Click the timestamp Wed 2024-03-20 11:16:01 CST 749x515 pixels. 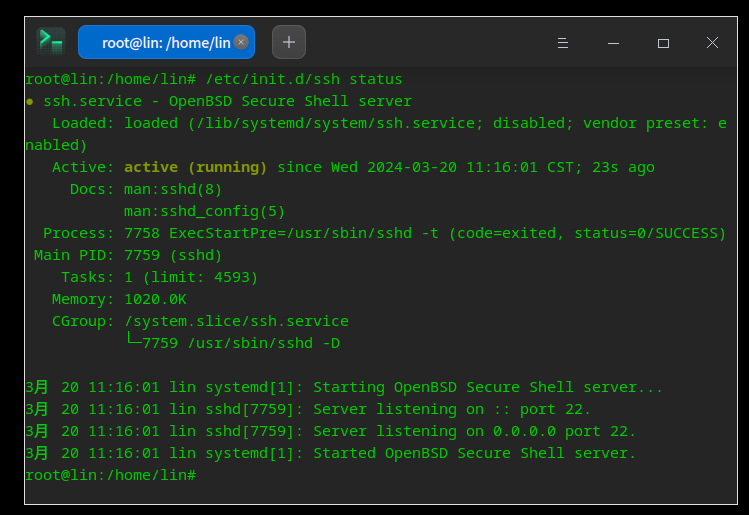pos(452,167)
